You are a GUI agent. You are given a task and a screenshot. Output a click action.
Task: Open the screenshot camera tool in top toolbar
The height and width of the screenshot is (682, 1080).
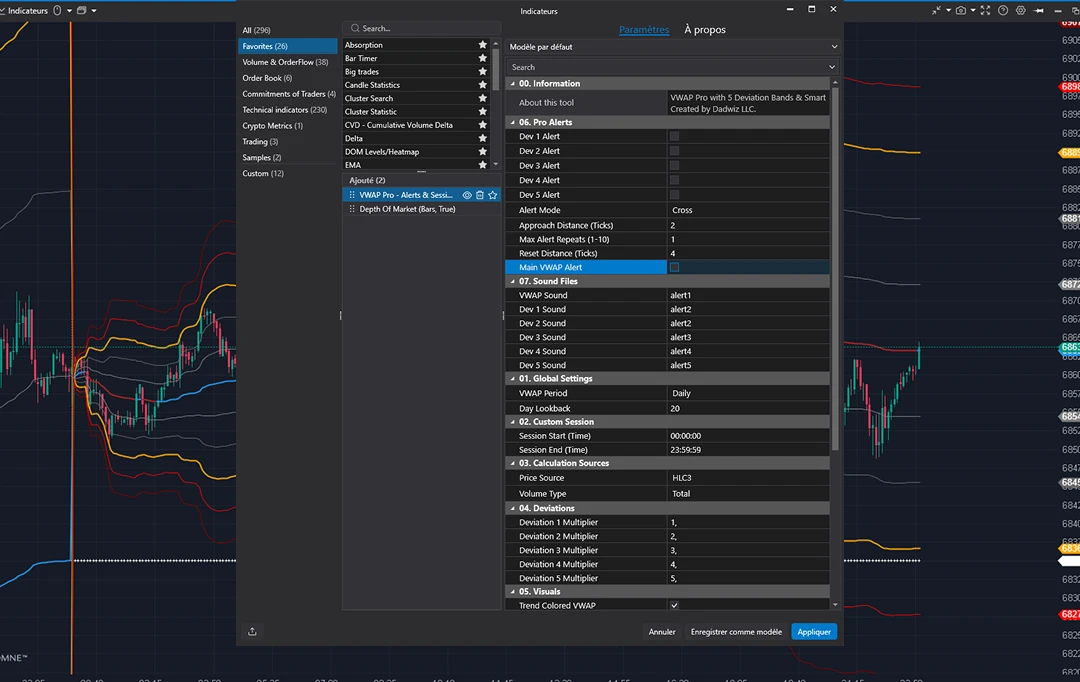[960, 10]
